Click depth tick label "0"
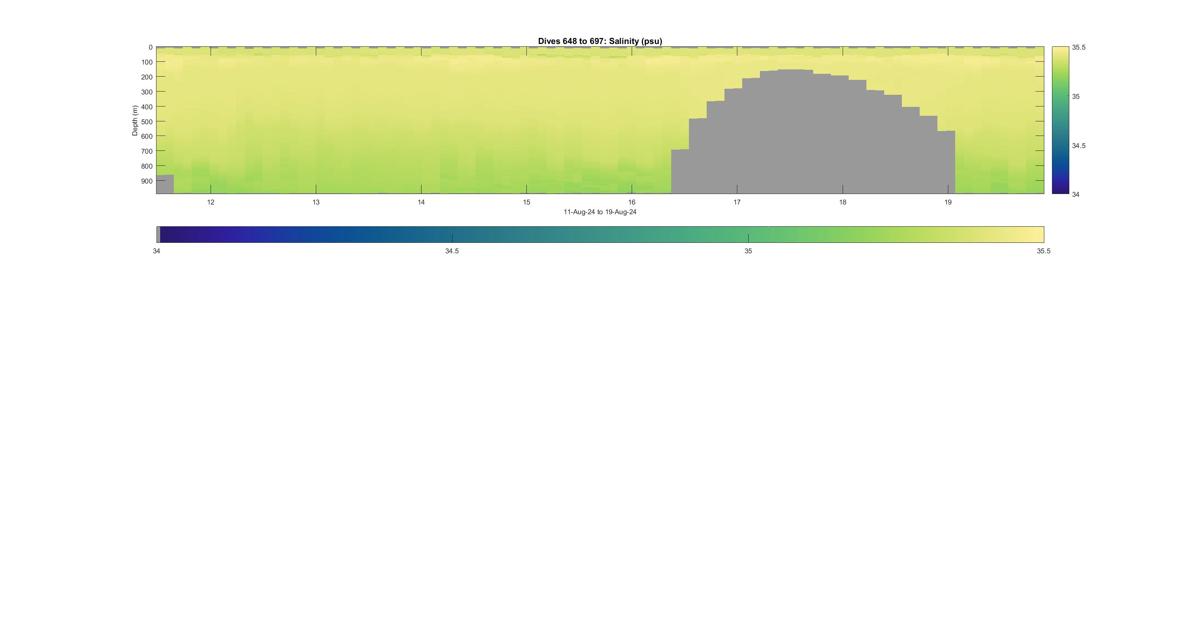Screen dimensions: 1200x622 (x=151, y=47)
